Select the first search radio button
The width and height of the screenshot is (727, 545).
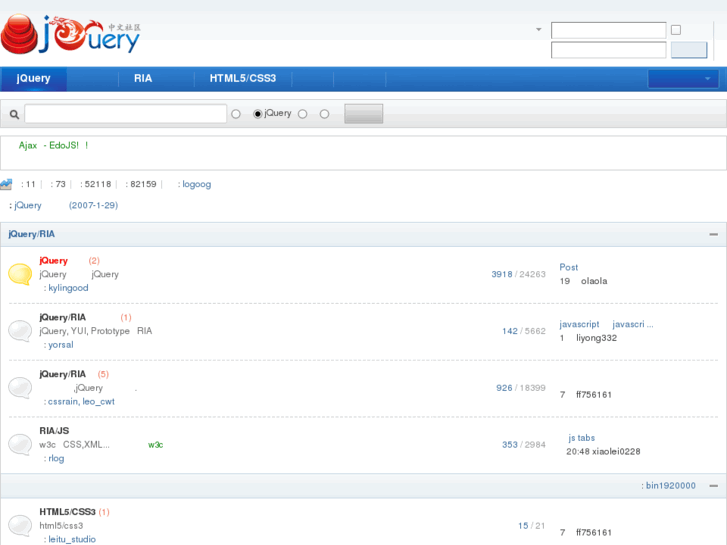click(x=236, y=114)
